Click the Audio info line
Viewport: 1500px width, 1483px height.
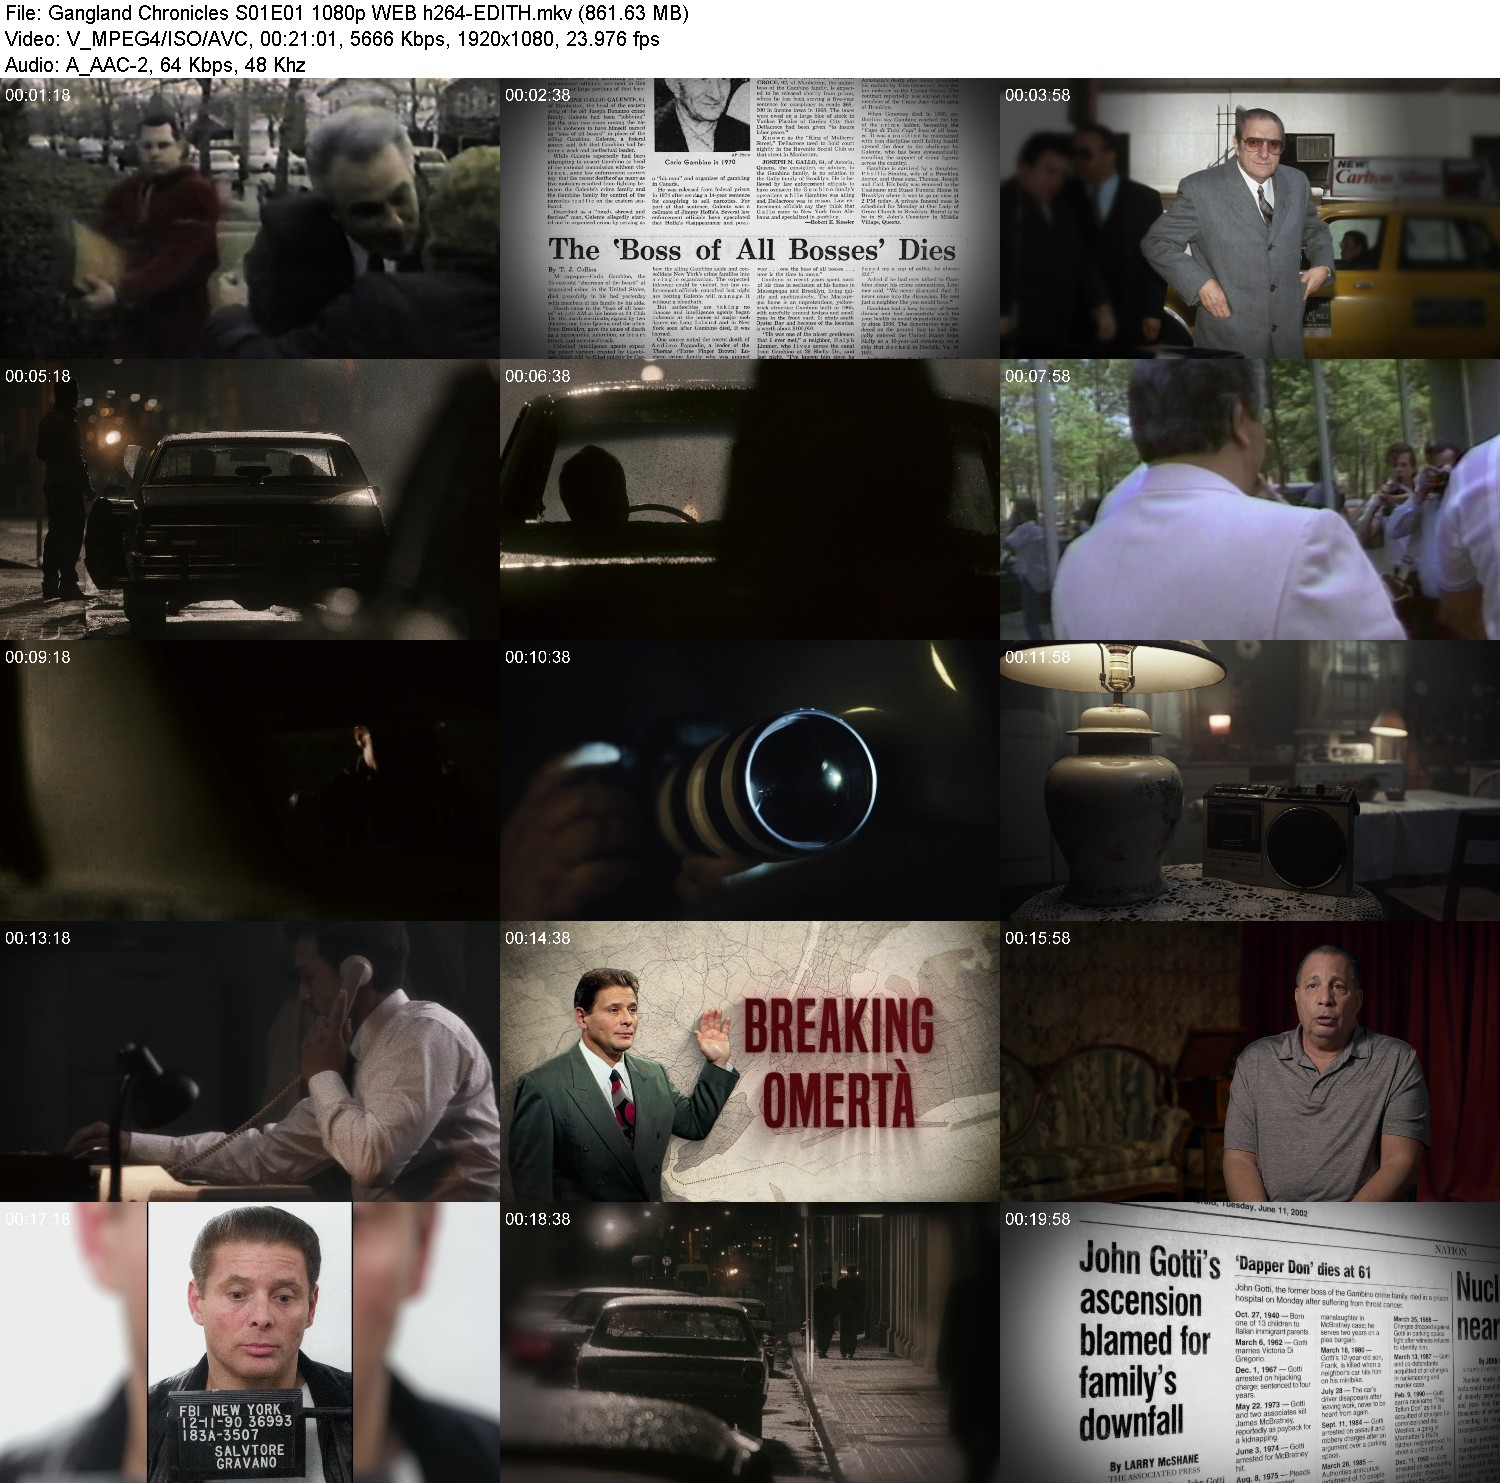[x=155, y=65]
